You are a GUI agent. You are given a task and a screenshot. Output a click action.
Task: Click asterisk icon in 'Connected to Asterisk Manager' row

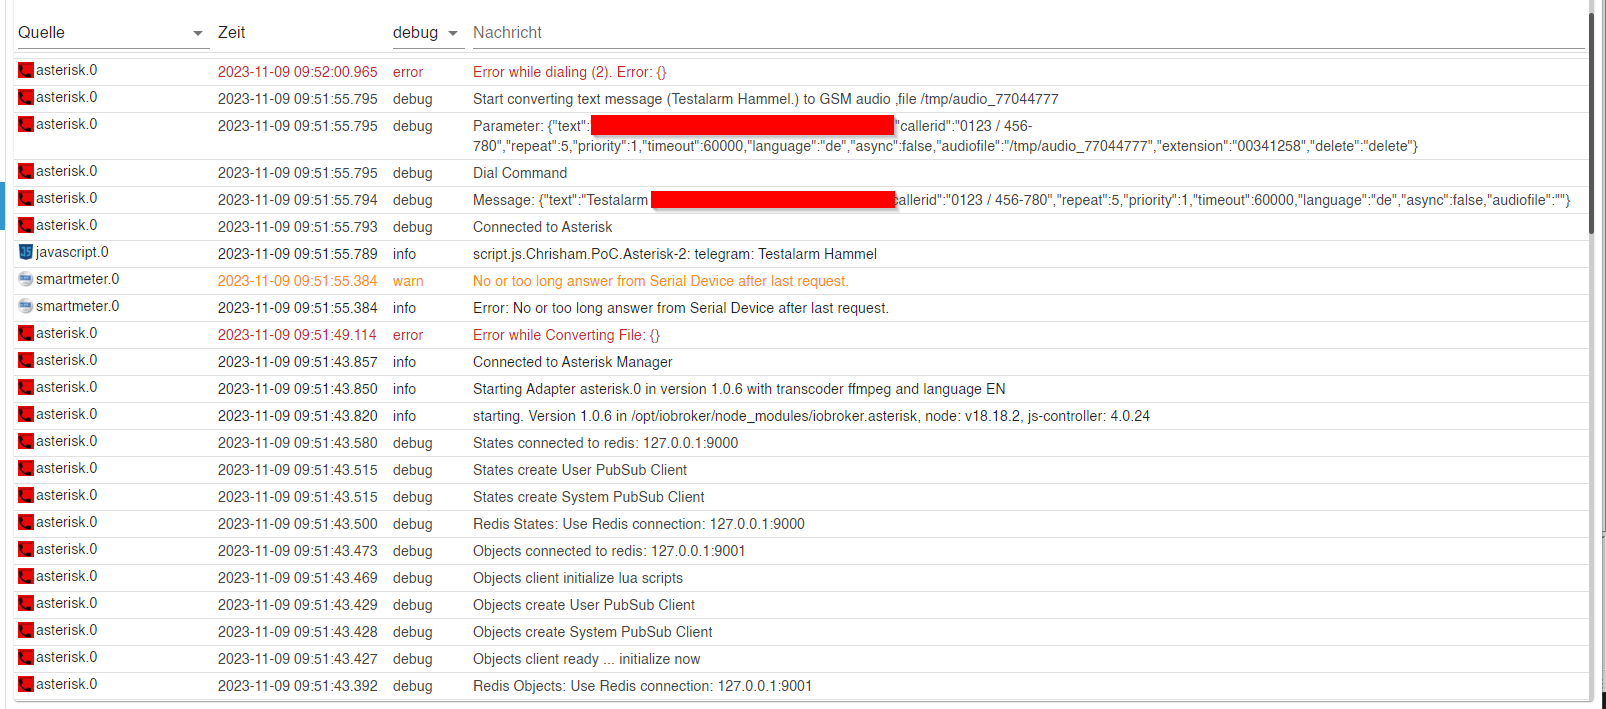26,360
